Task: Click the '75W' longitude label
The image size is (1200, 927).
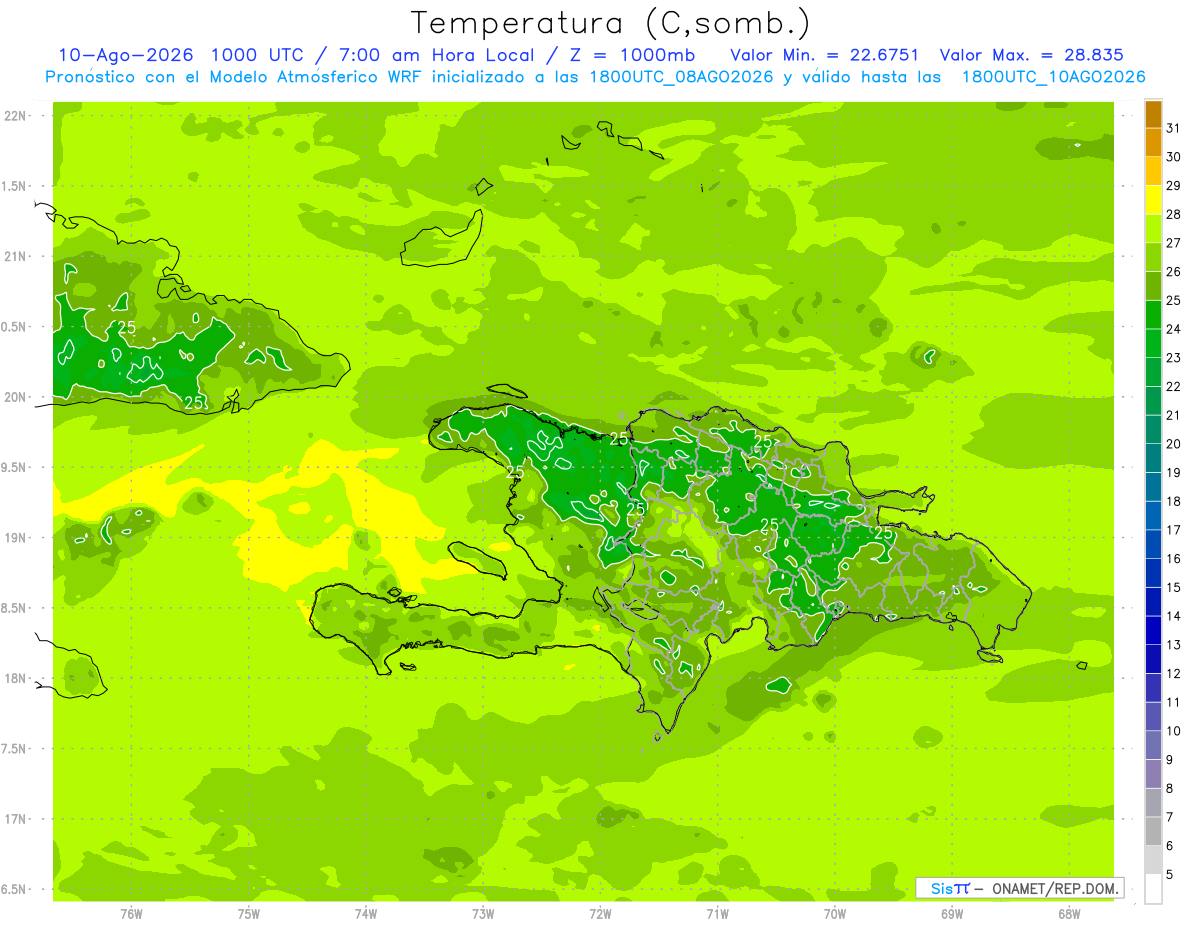Action: pyautogui.click(x=249, y=914)
